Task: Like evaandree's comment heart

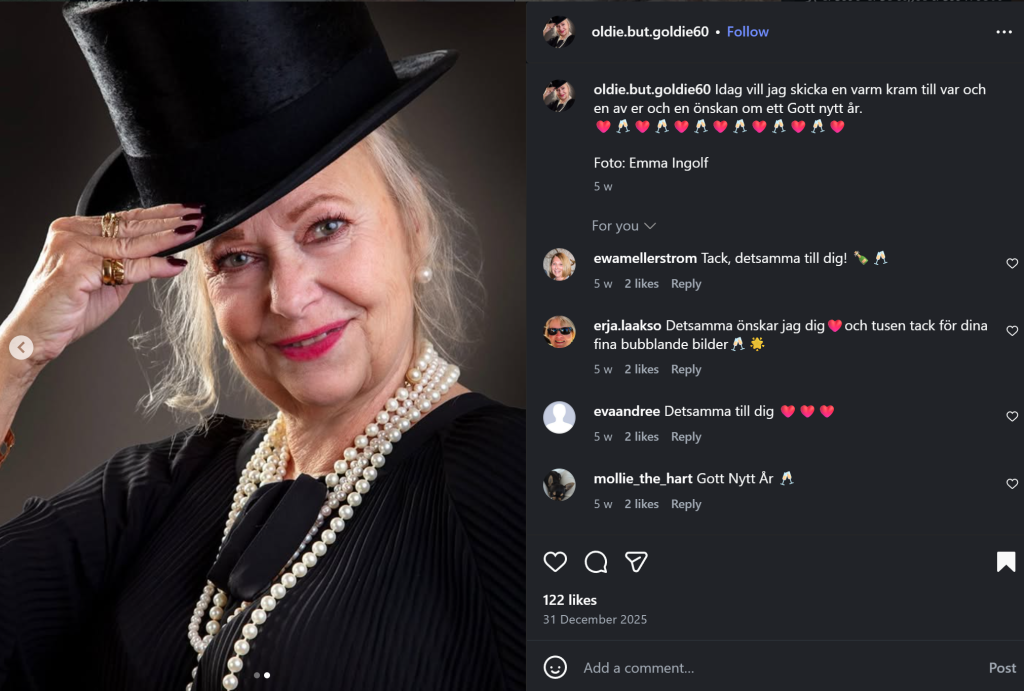Action: (1012, 417)
